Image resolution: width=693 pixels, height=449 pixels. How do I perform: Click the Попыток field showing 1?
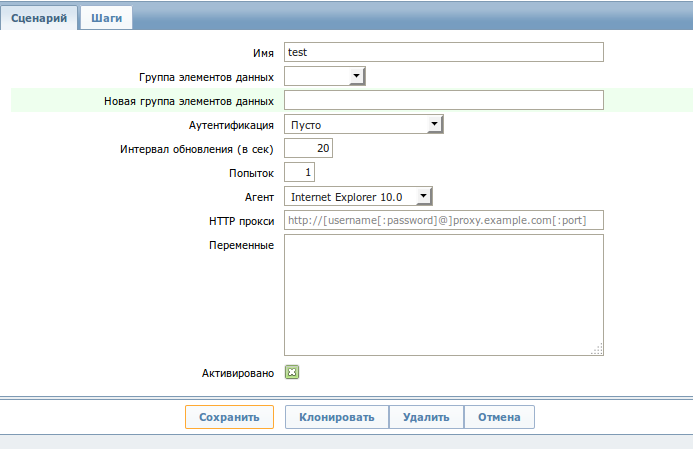[x=299, y=173]
